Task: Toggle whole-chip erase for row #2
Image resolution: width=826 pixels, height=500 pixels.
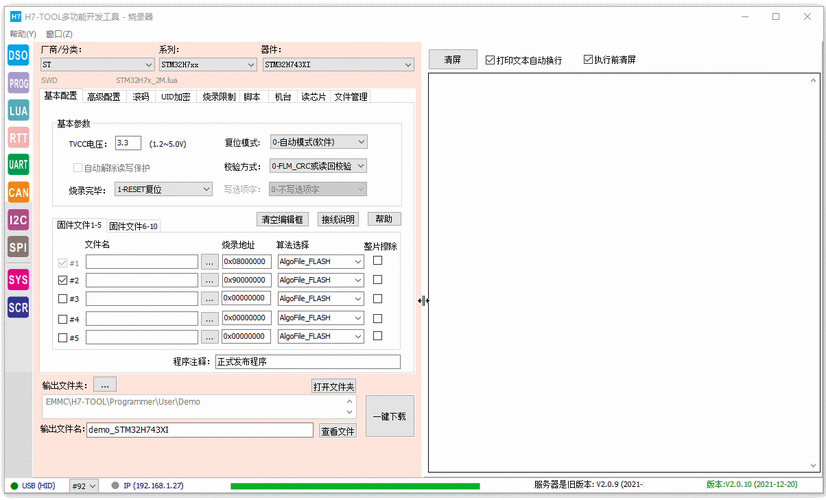Action: point(378,280)
